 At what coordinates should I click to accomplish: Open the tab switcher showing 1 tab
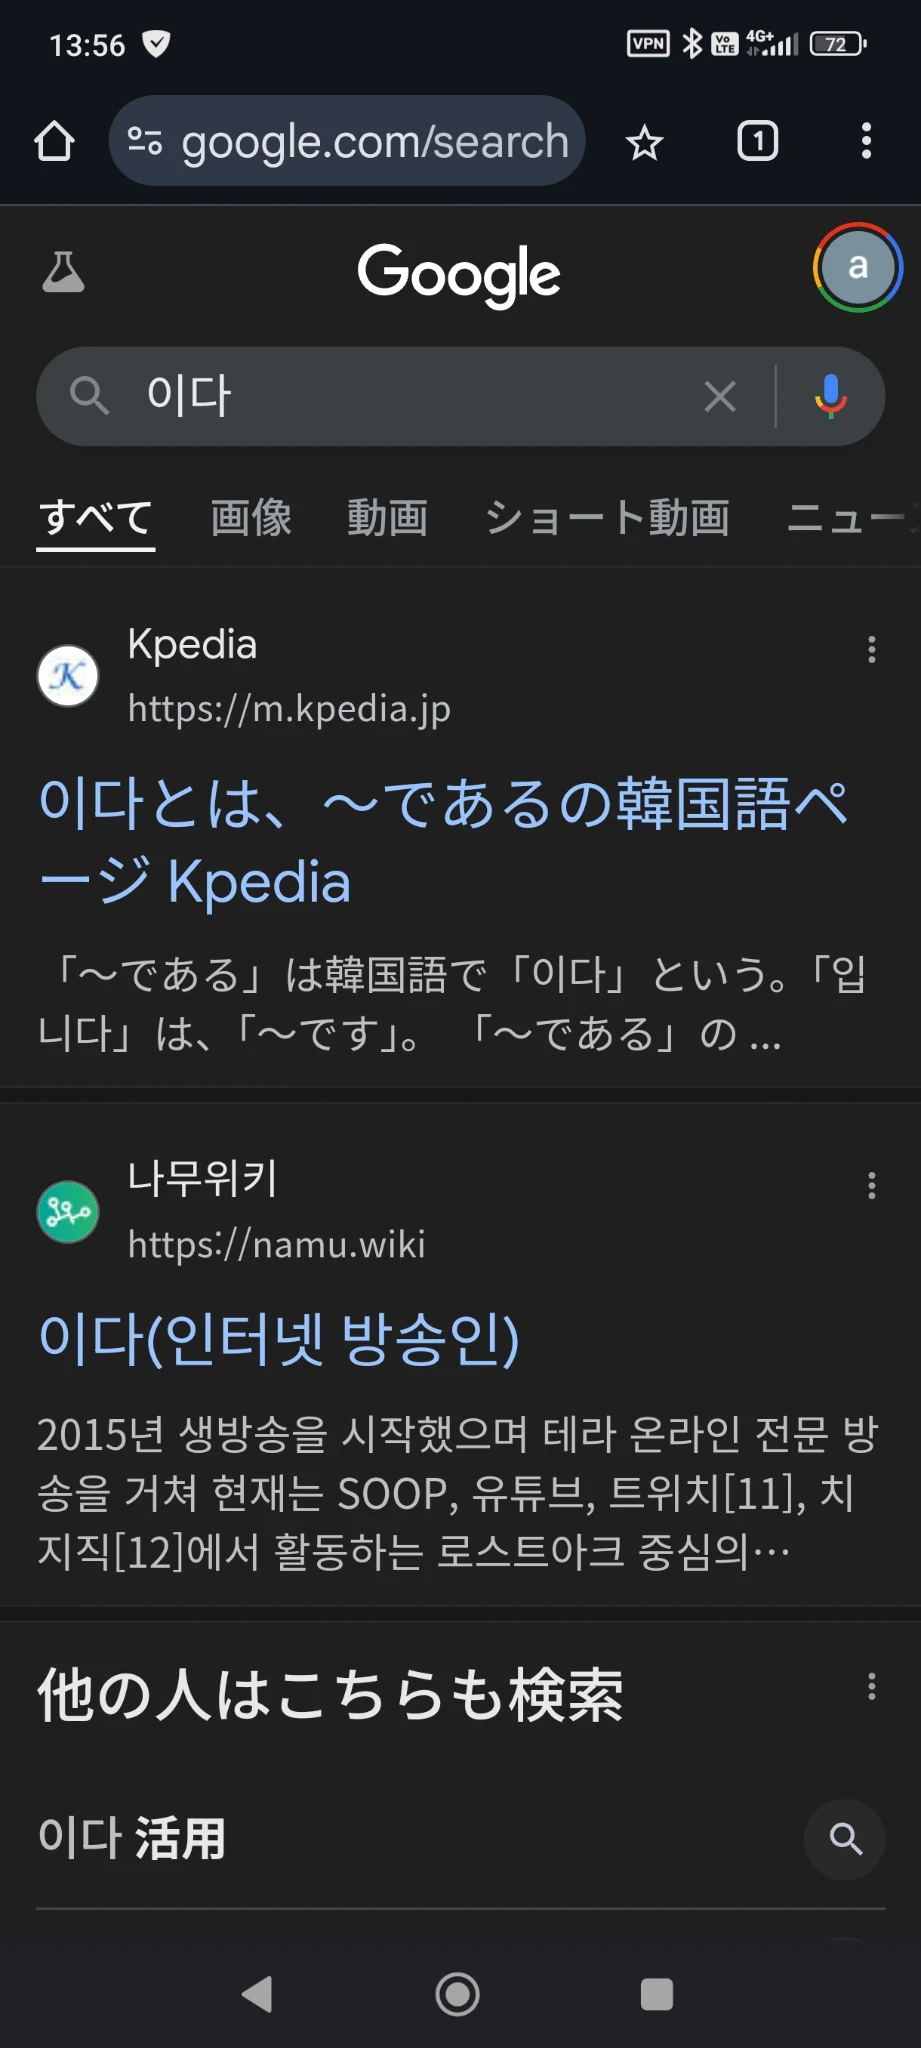coord(757,141)
